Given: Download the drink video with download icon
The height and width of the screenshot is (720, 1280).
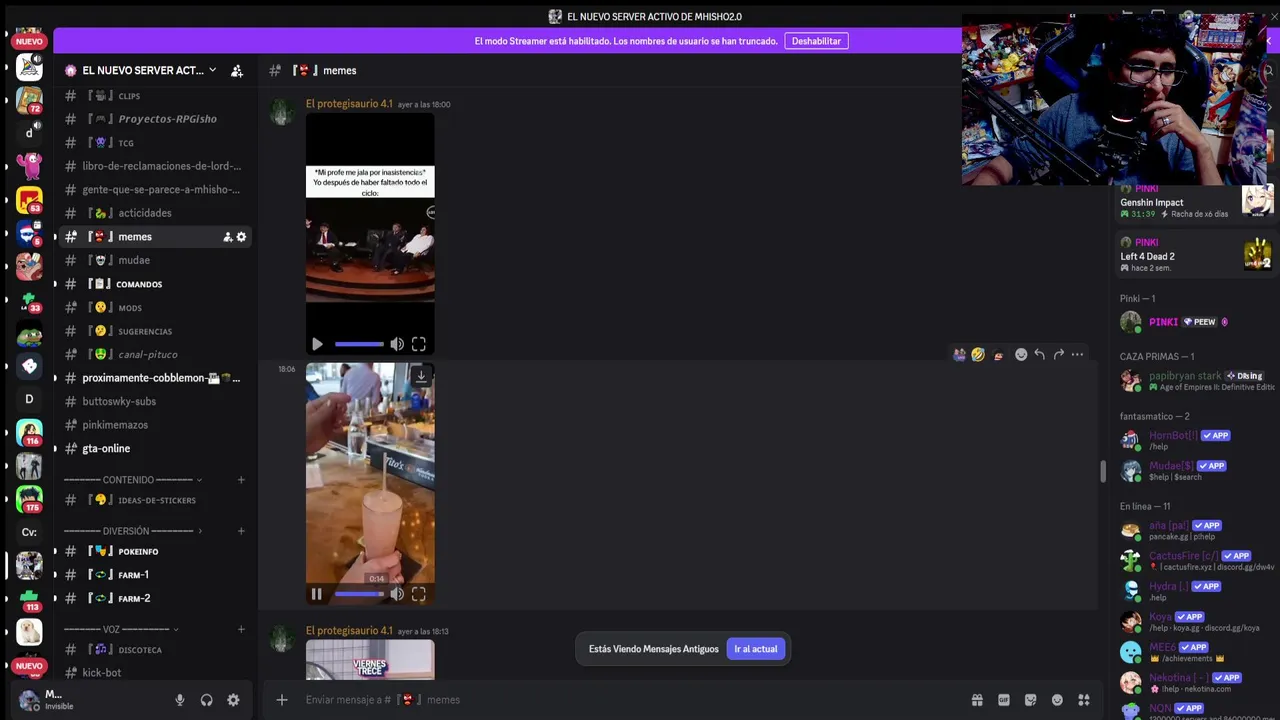Looking at the screenshot, I should click(421, 376).
